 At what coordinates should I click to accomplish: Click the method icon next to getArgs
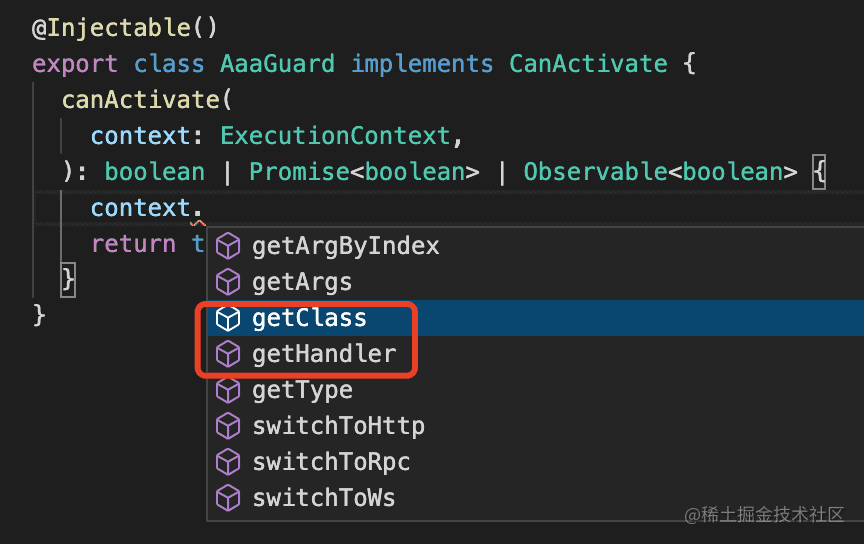(x=229, y=282)
